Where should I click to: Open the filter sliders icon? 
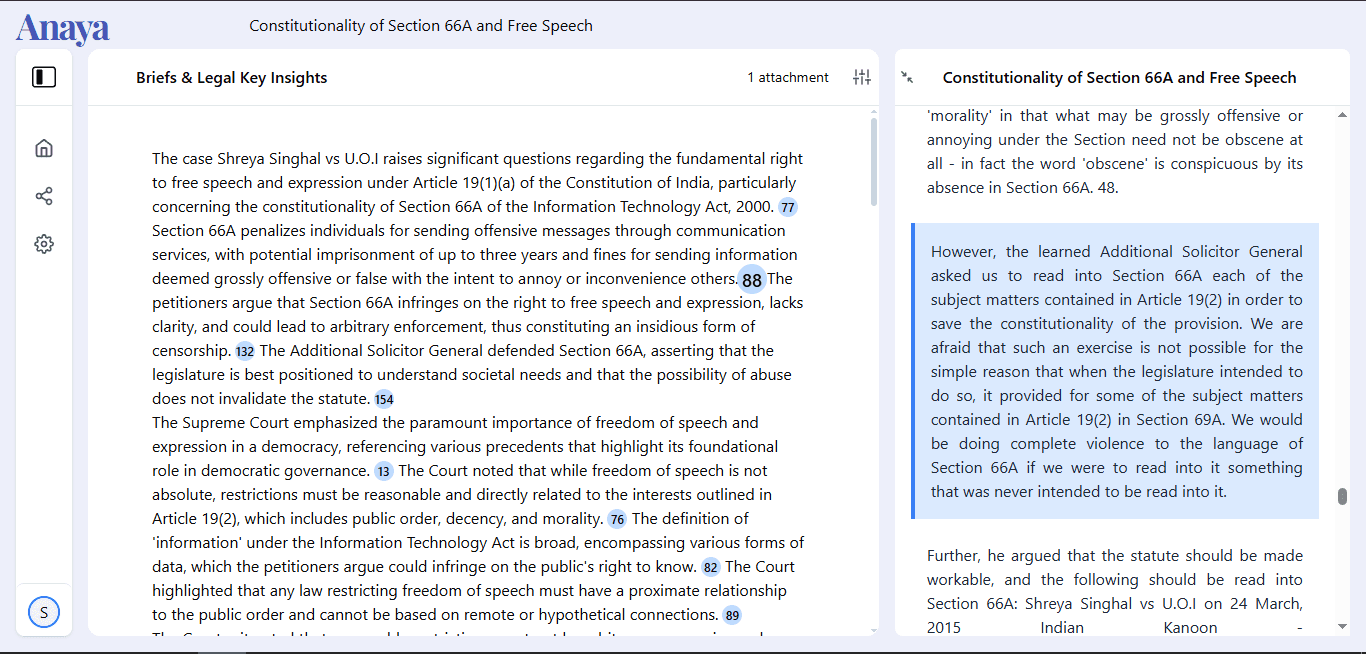(x=861, y=77)
